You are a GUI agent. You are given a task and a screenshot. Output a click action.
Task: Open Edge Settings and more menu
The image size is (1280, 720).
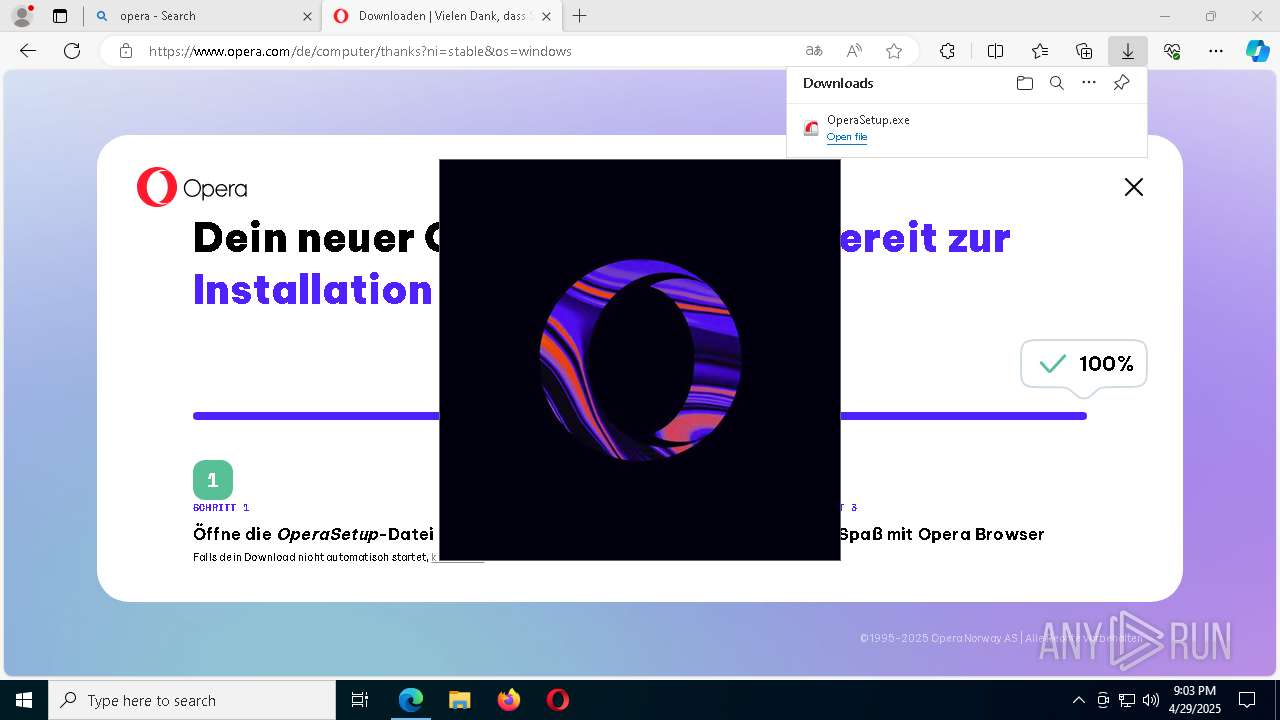1216,51
